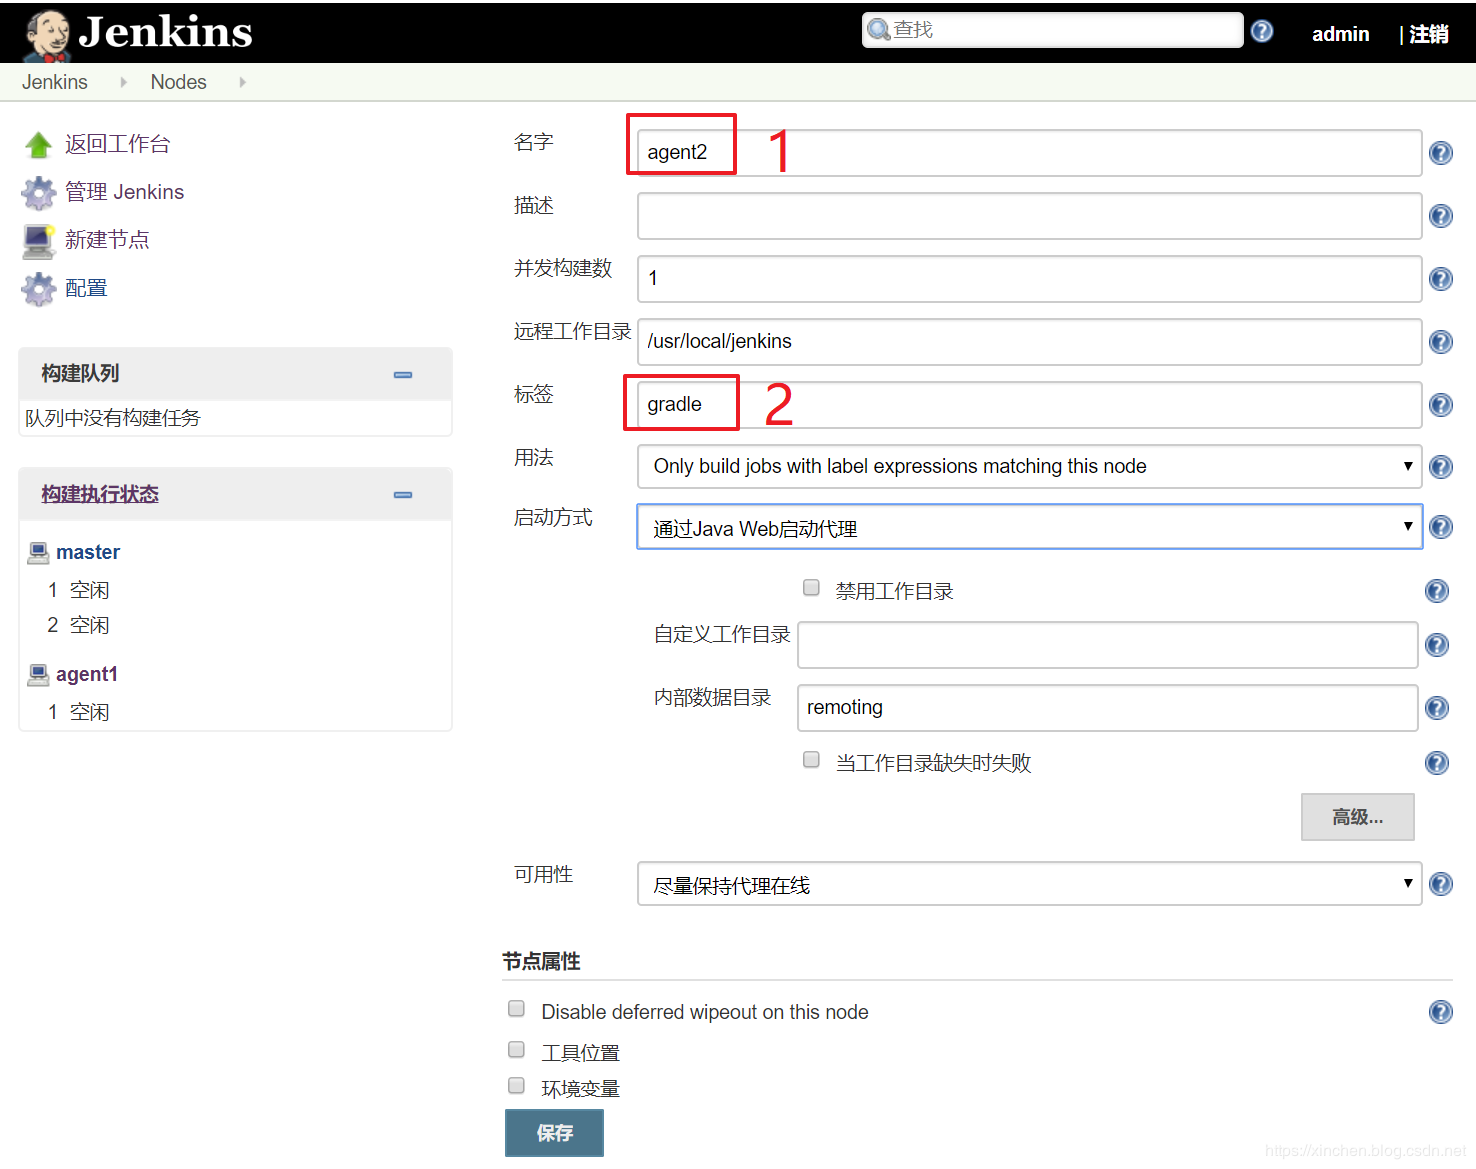Click the 并发构建数 executors field
Screen dimensions: 1476x1169
(x=1029, y=279)
